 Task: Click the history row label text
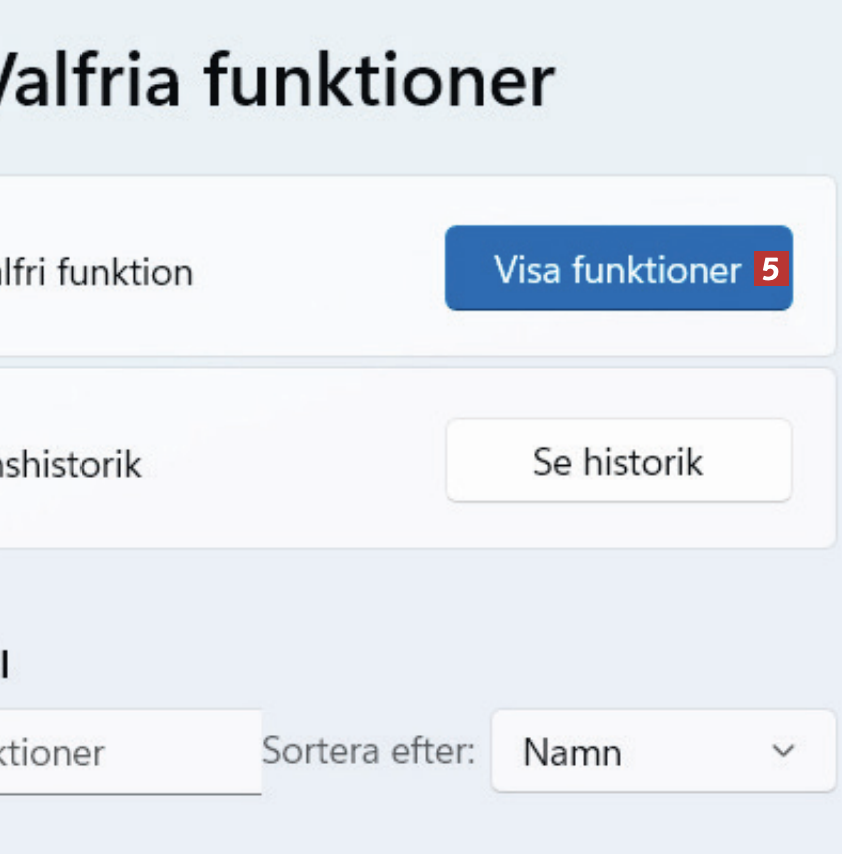70,465
